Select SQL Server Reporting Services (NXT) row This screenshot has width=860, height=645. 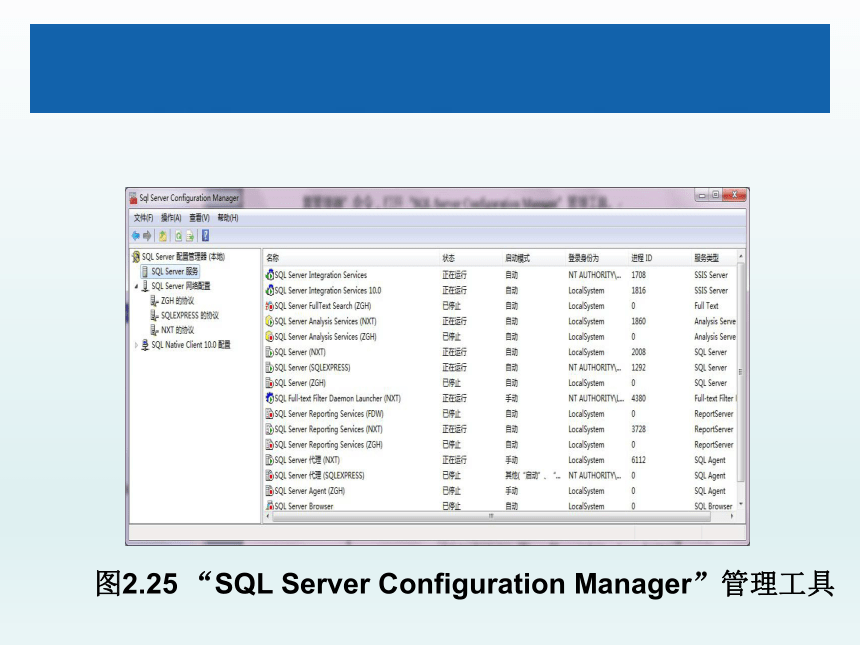click(x=329, y=429)
